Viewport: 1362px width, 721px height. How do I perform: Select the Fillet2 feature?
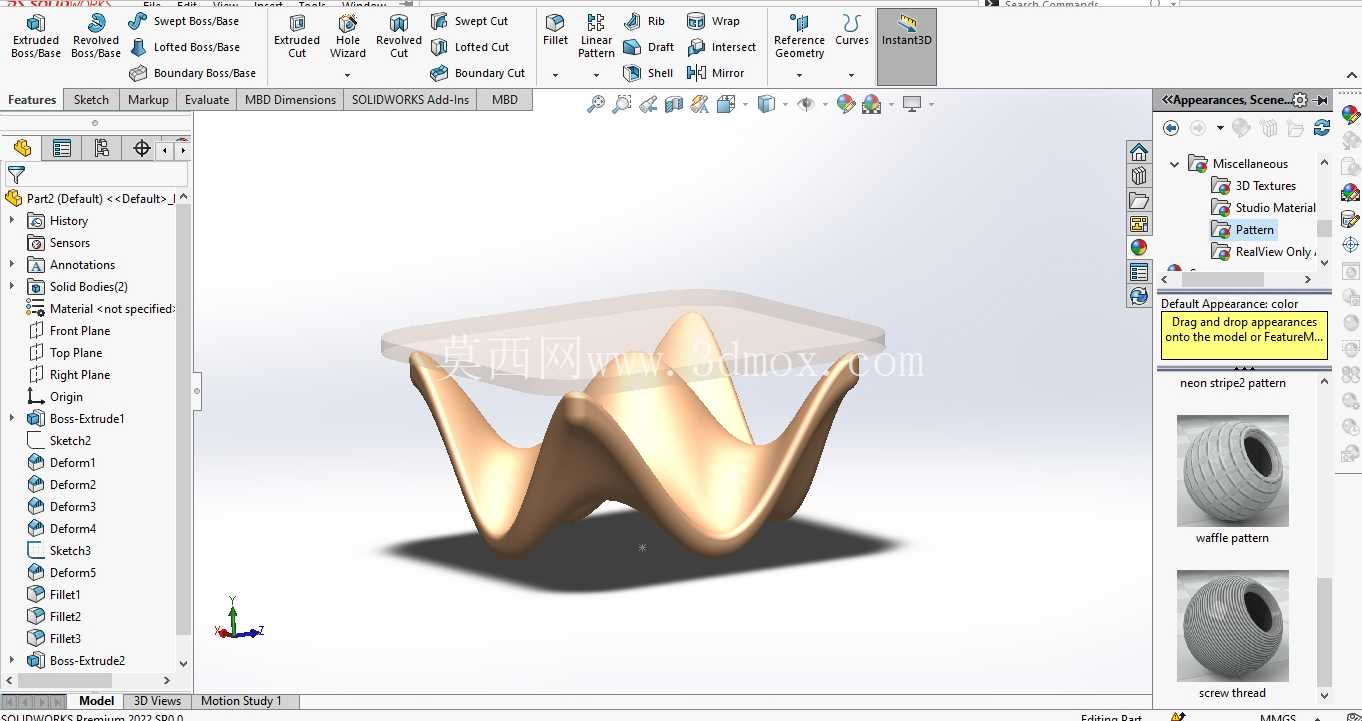55,617
